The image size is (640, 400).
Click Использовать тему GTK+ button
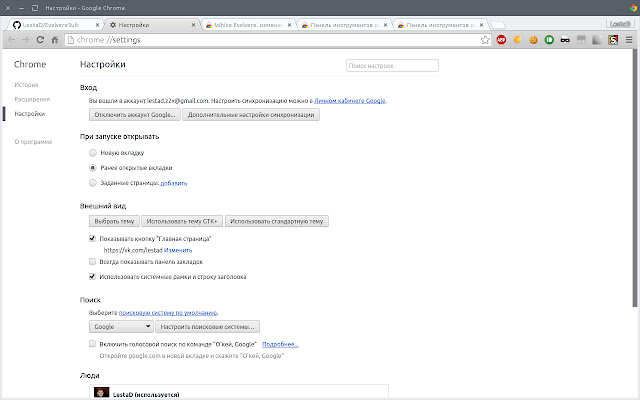coord(182,221)
